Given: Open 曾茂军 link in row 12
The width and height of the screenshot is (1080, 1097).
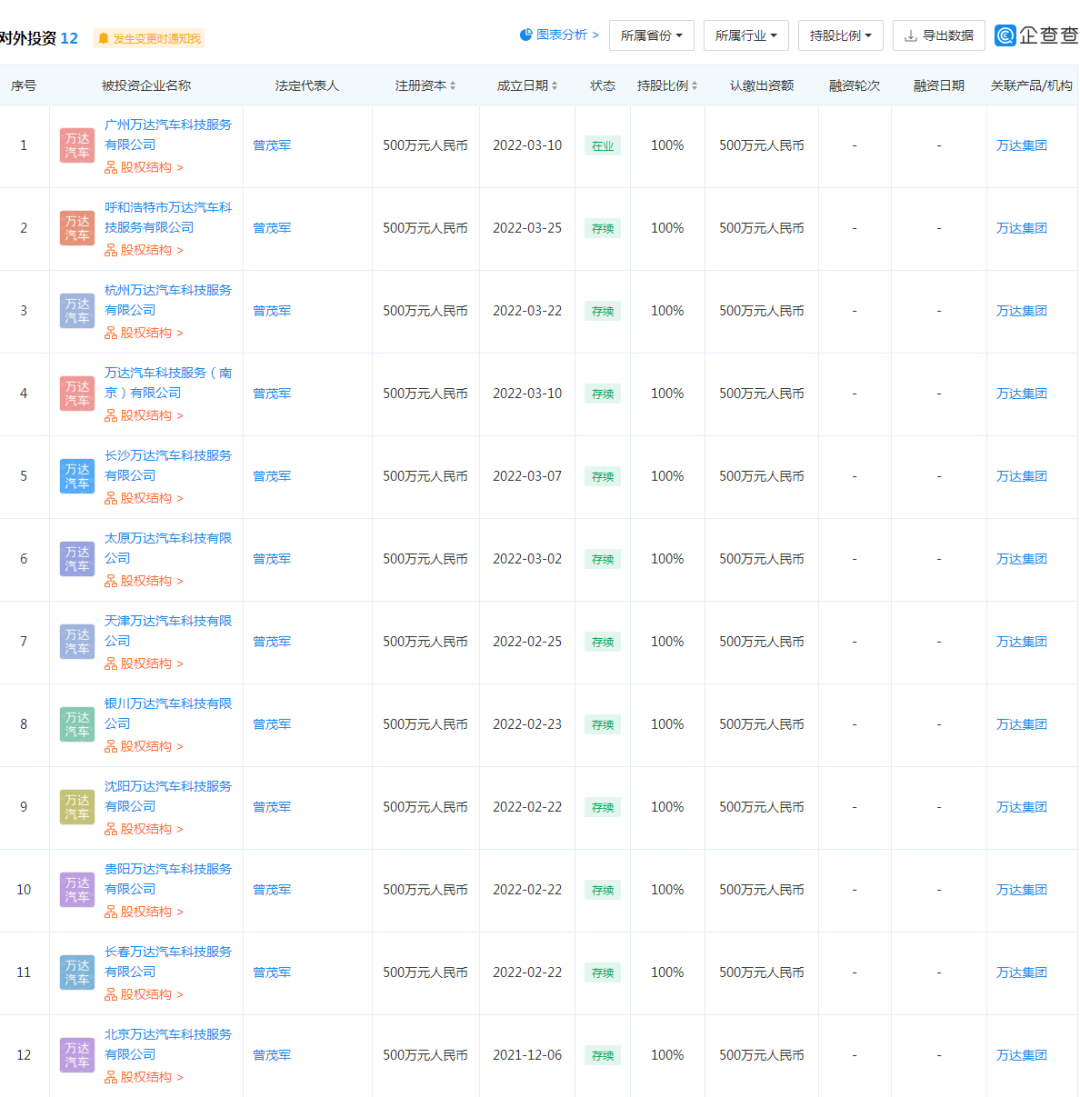Looking at the screenshot, I should (x=272, y=1055).
